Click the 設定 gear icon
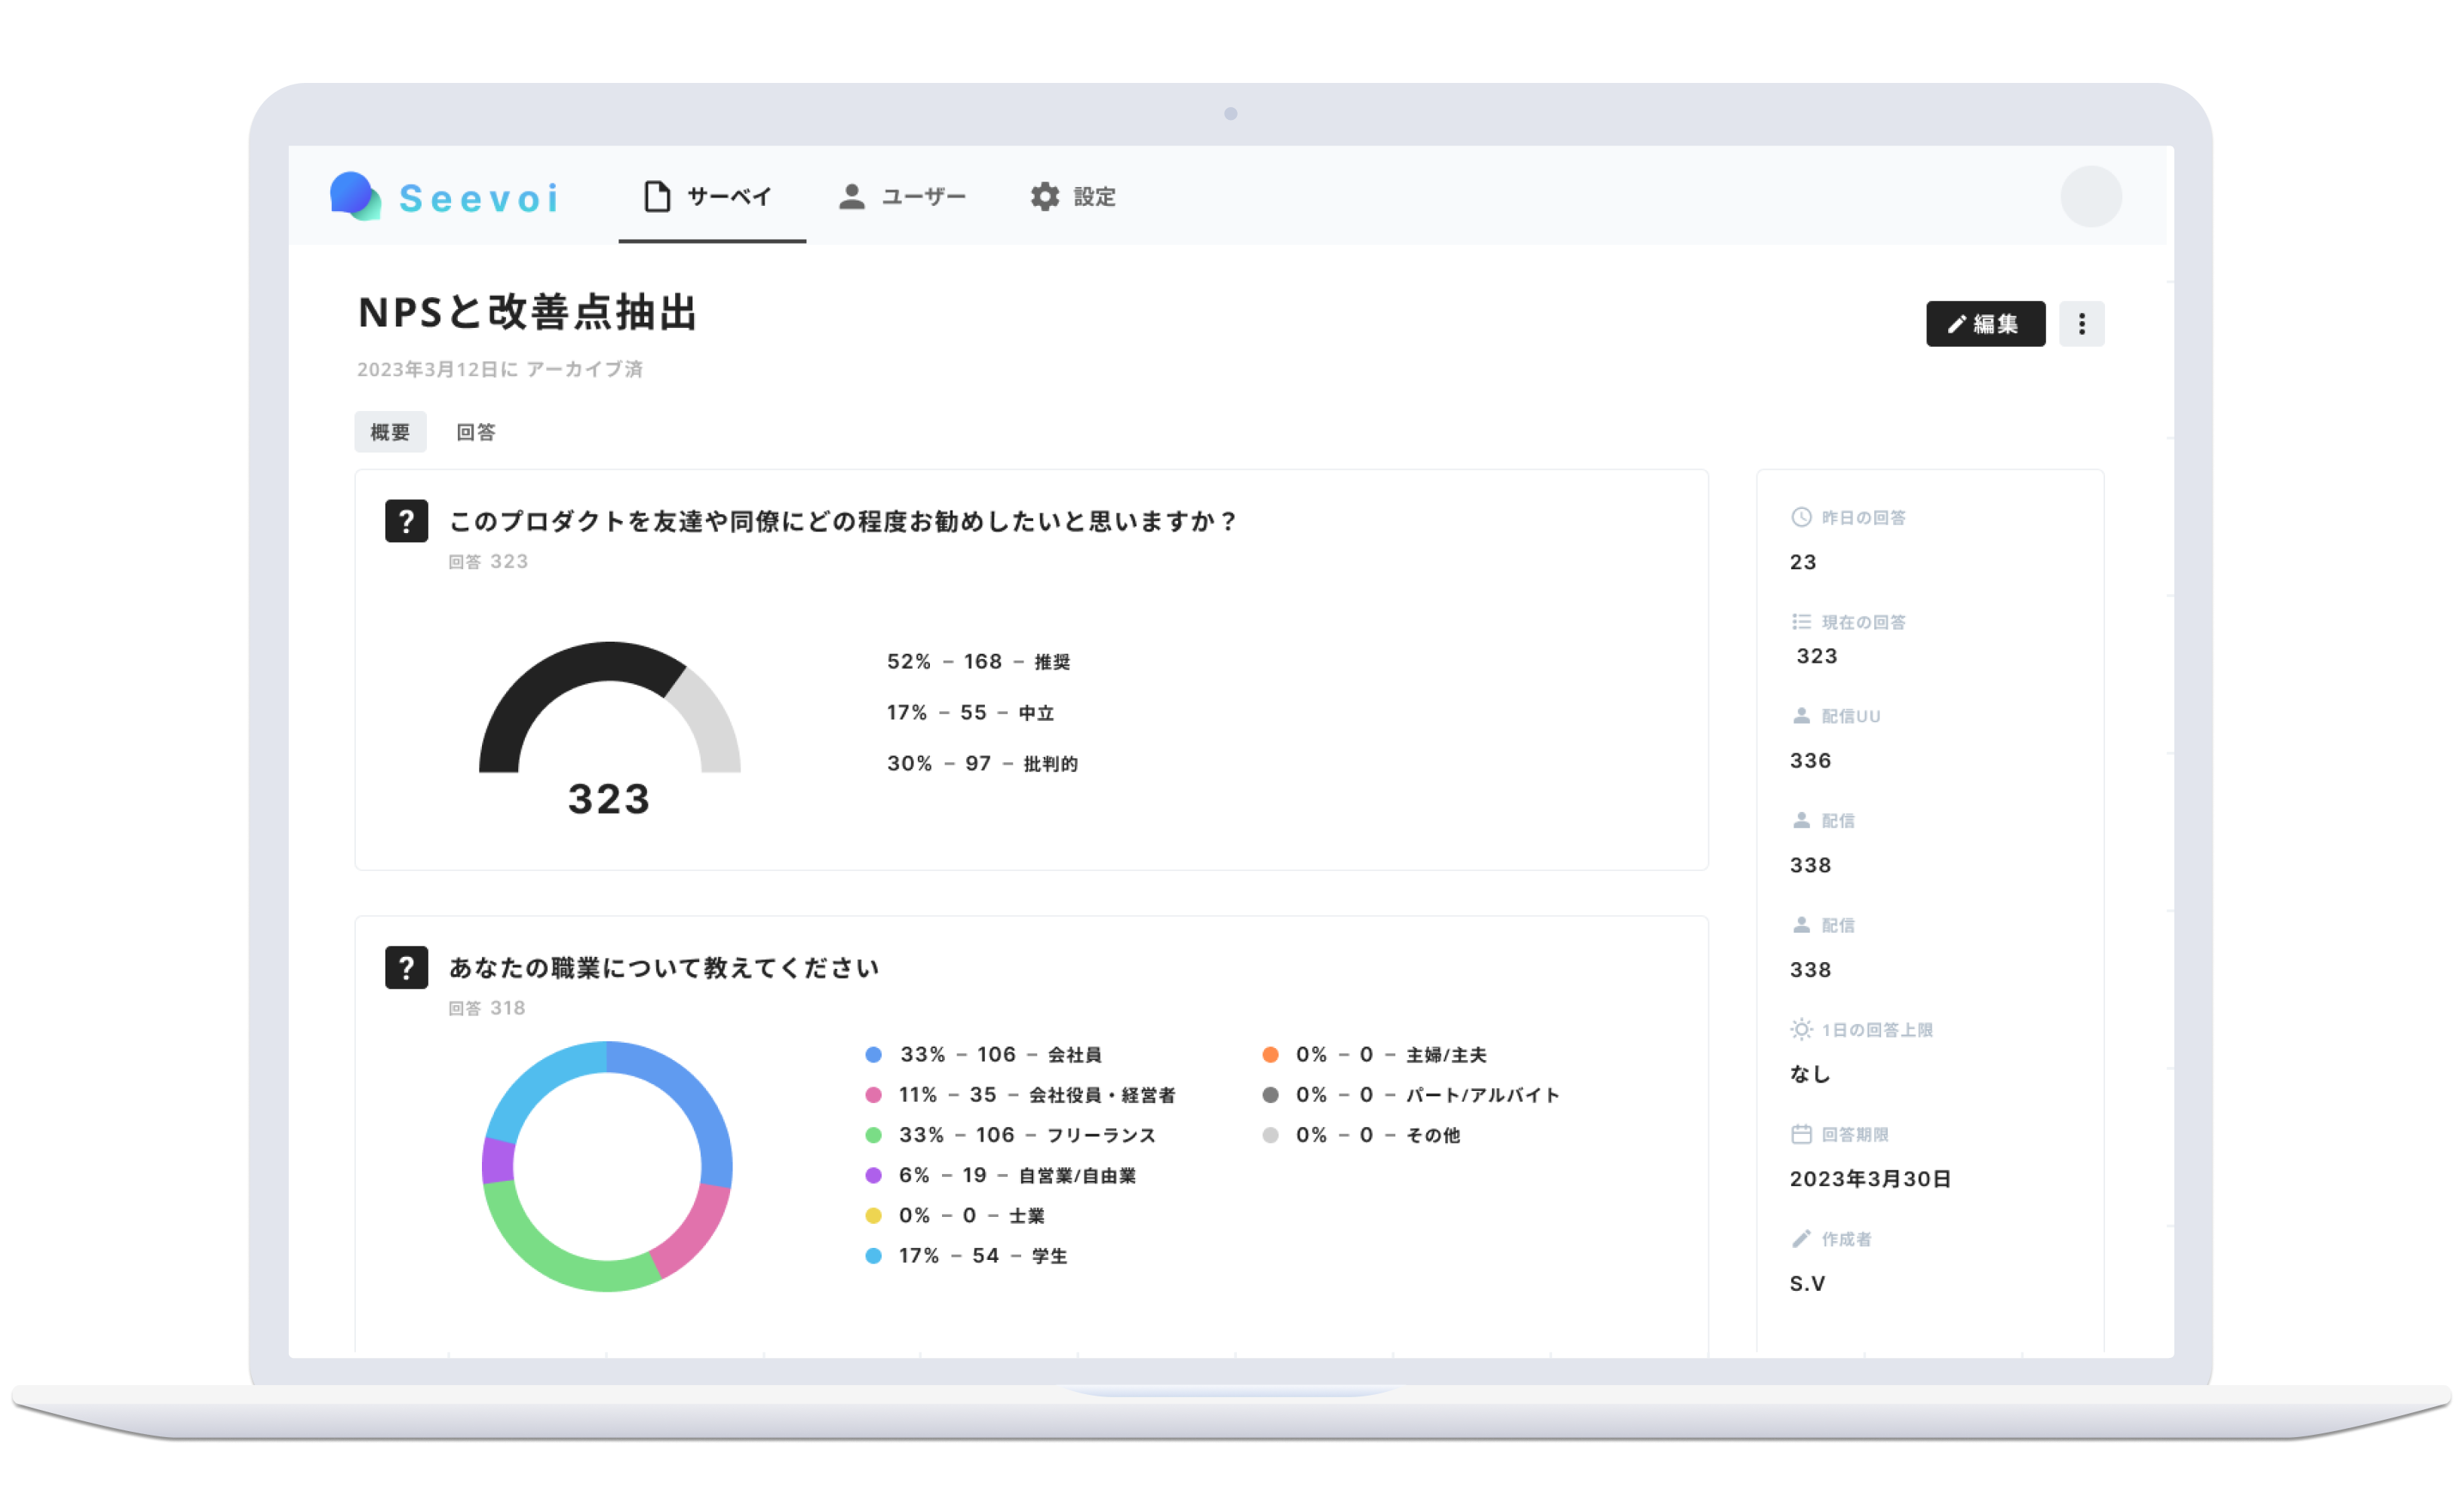The width and height of the screenshot is (2464, 1508). click(x=1045, y=196)
